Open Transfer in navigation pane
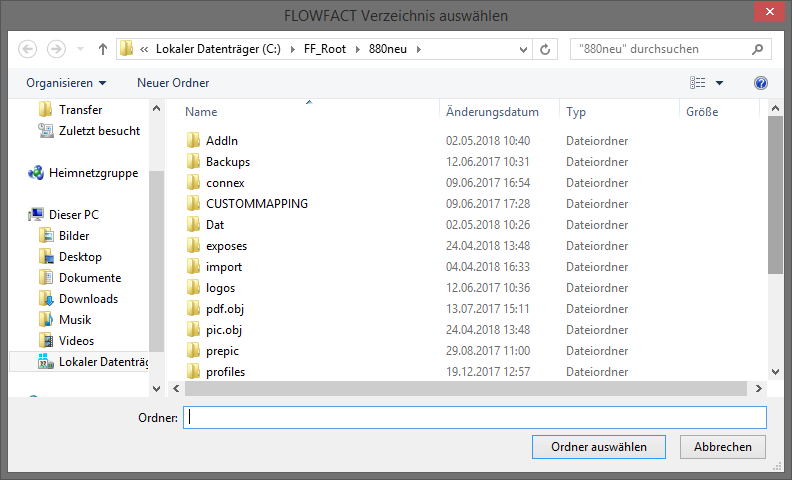The image size is (792, 480). pyautogui.click(x=80, y=110)
